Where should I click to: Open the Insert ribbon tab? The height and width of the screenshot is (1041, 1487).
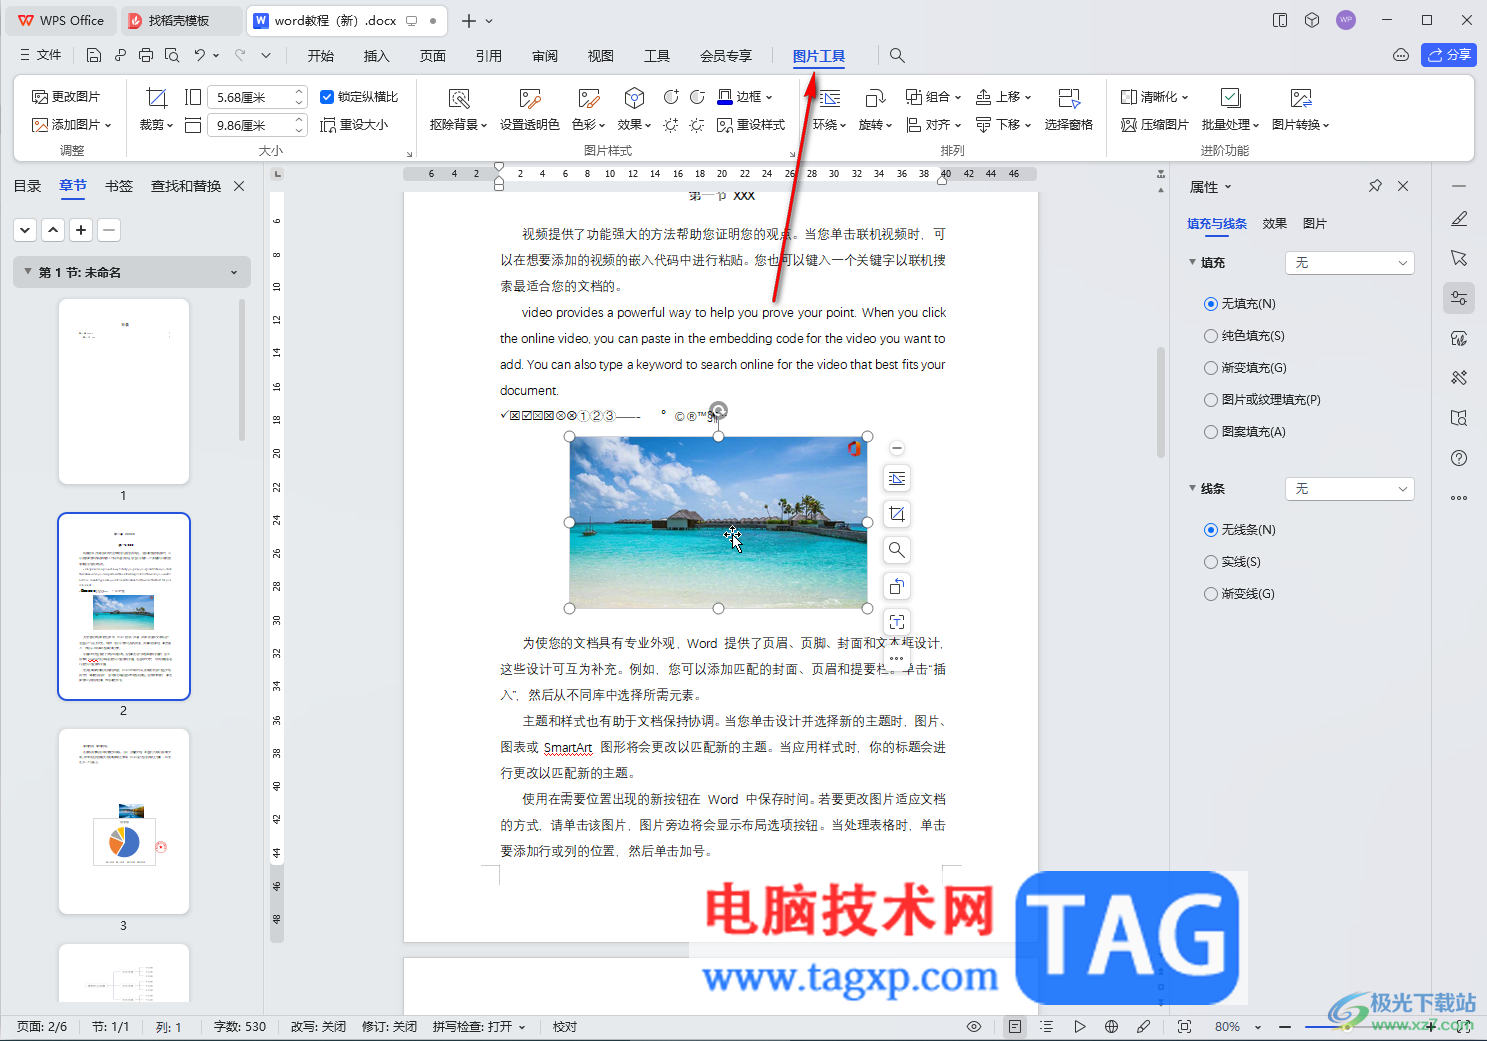377,56
